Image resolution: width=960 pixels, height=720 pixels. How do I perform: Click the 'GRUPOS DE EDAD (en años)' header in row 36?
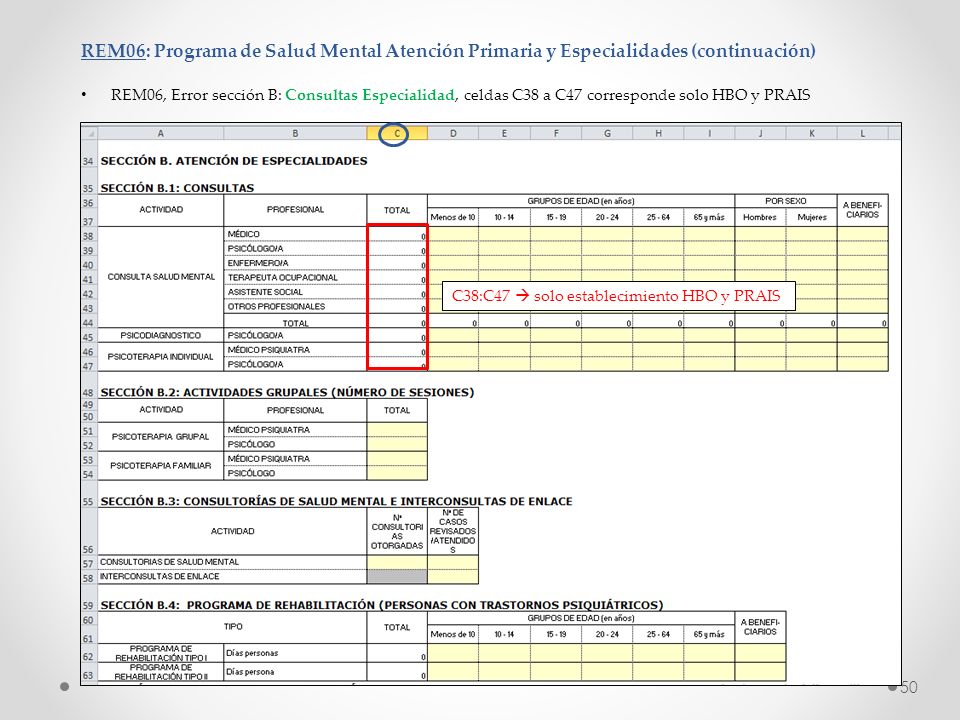580,201
